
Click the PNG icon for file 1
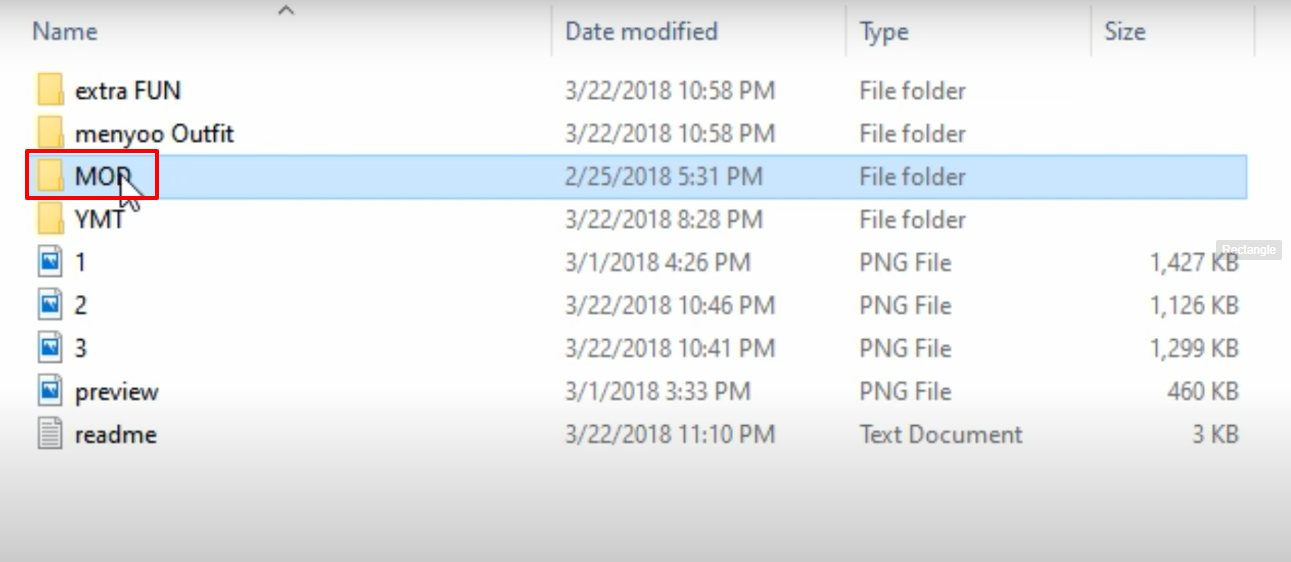(51, 262)
